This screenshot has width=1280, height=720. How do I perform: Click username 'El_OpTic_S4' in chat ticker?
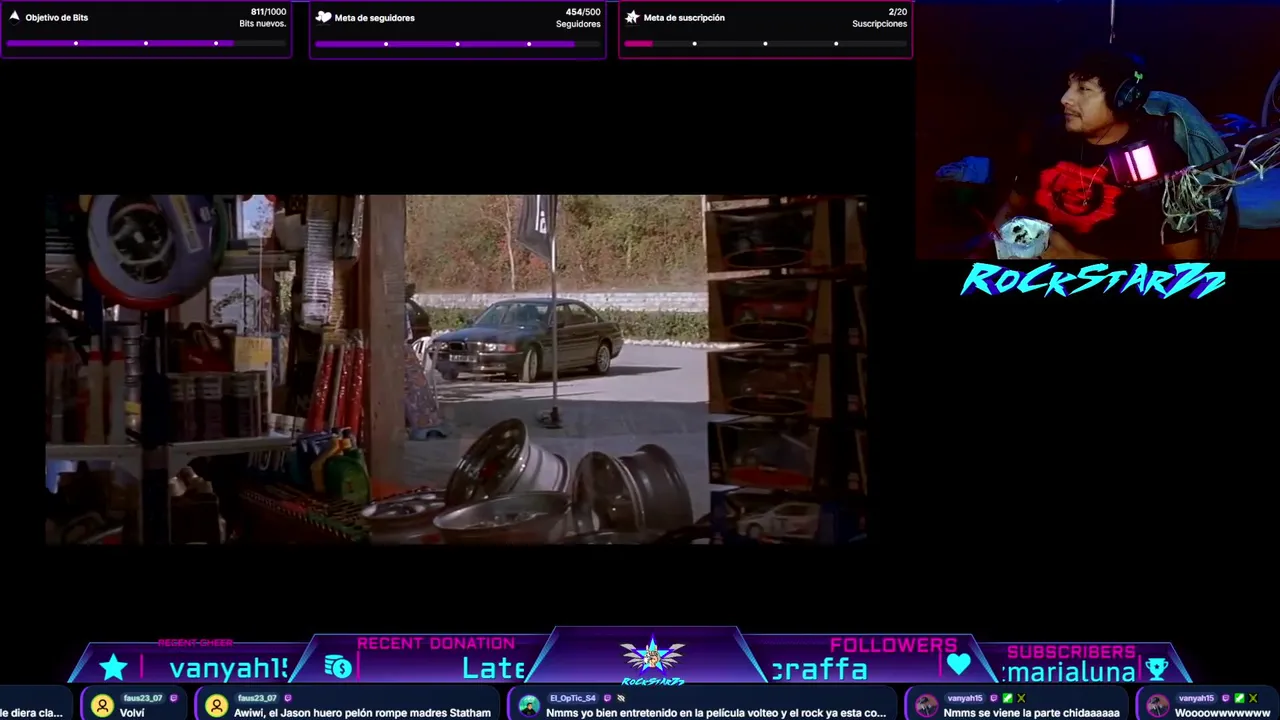click(x=572, y=698)
